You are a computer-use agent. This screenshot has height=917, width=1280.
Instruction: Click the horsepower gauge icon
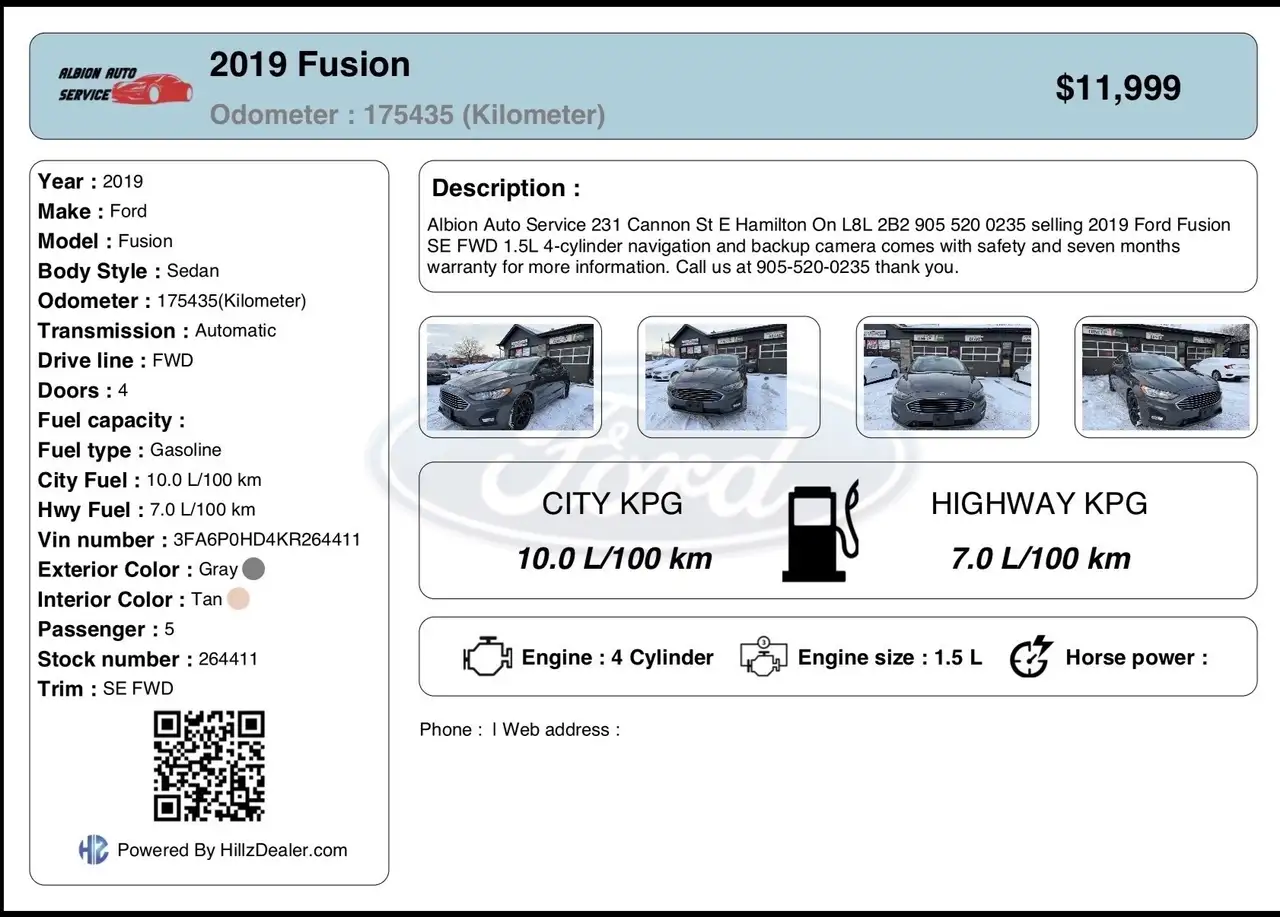coord(1031,657)
